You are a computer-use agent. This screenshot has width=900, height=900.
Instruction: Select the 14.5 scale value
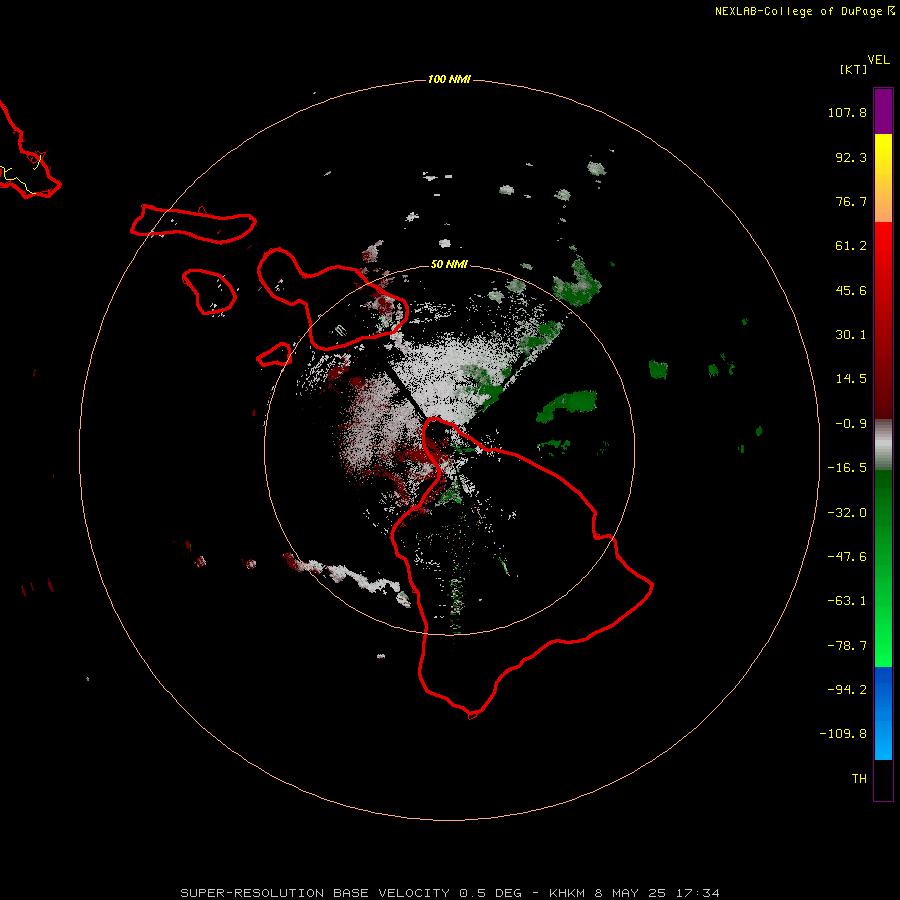[x=851, y=379]
